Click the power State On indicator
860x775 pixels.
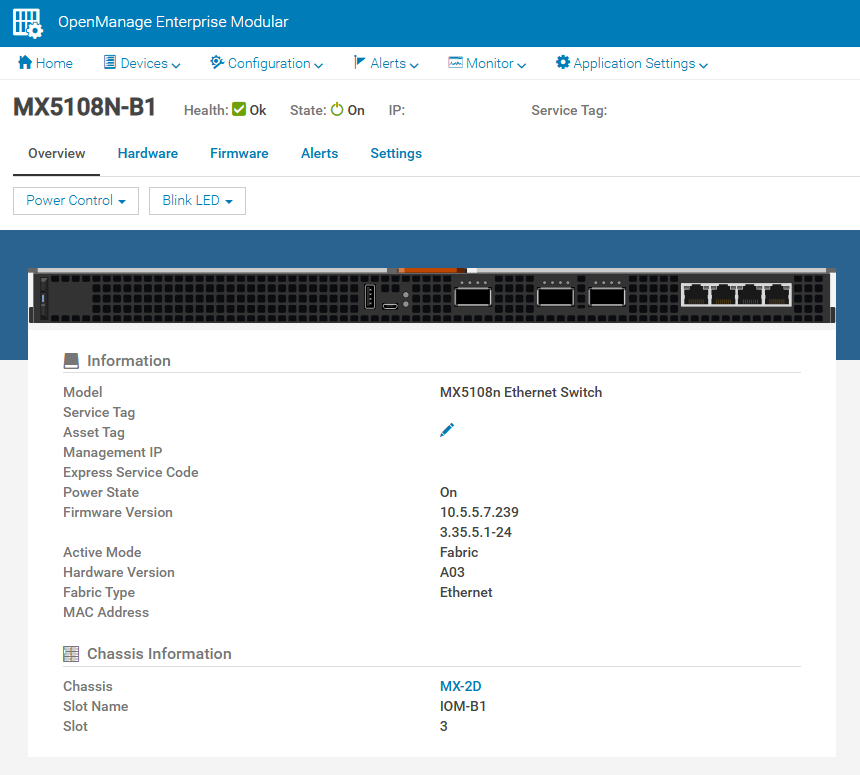pos(337,110)
